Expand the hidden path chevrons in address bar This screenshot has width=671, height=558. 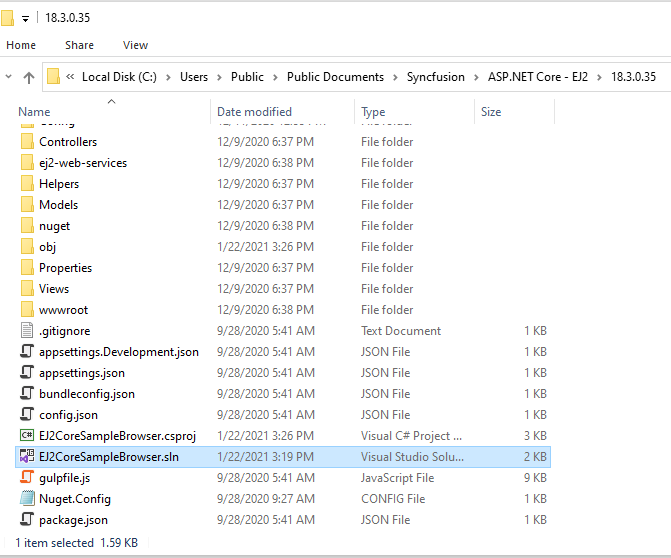(x=70, y=77)
